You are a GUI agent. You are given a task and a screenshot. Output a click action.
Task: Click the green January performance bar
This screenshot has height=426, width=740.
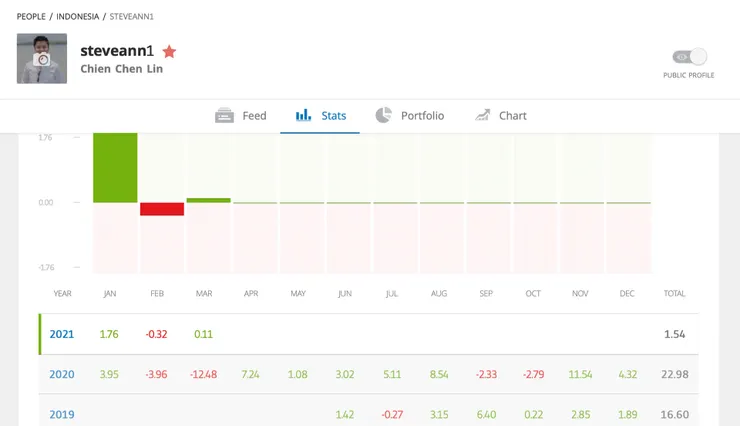pyautogui.click(x=115, y=167)
